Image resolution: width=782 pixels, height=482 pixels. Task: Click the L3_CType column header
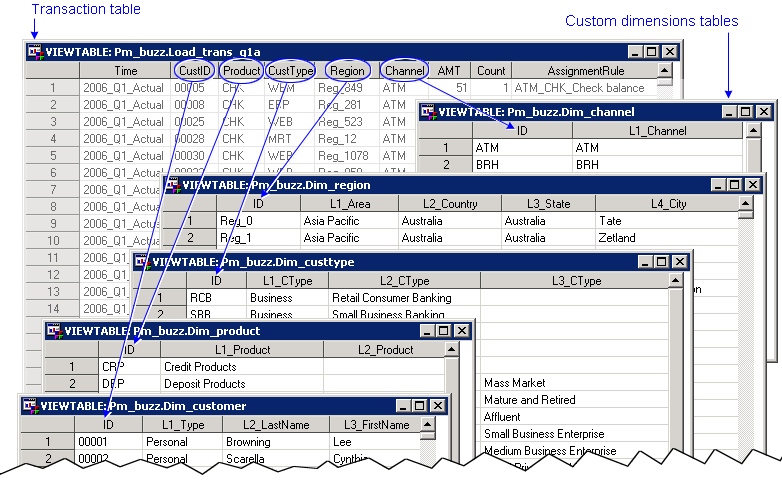(576, 280)
